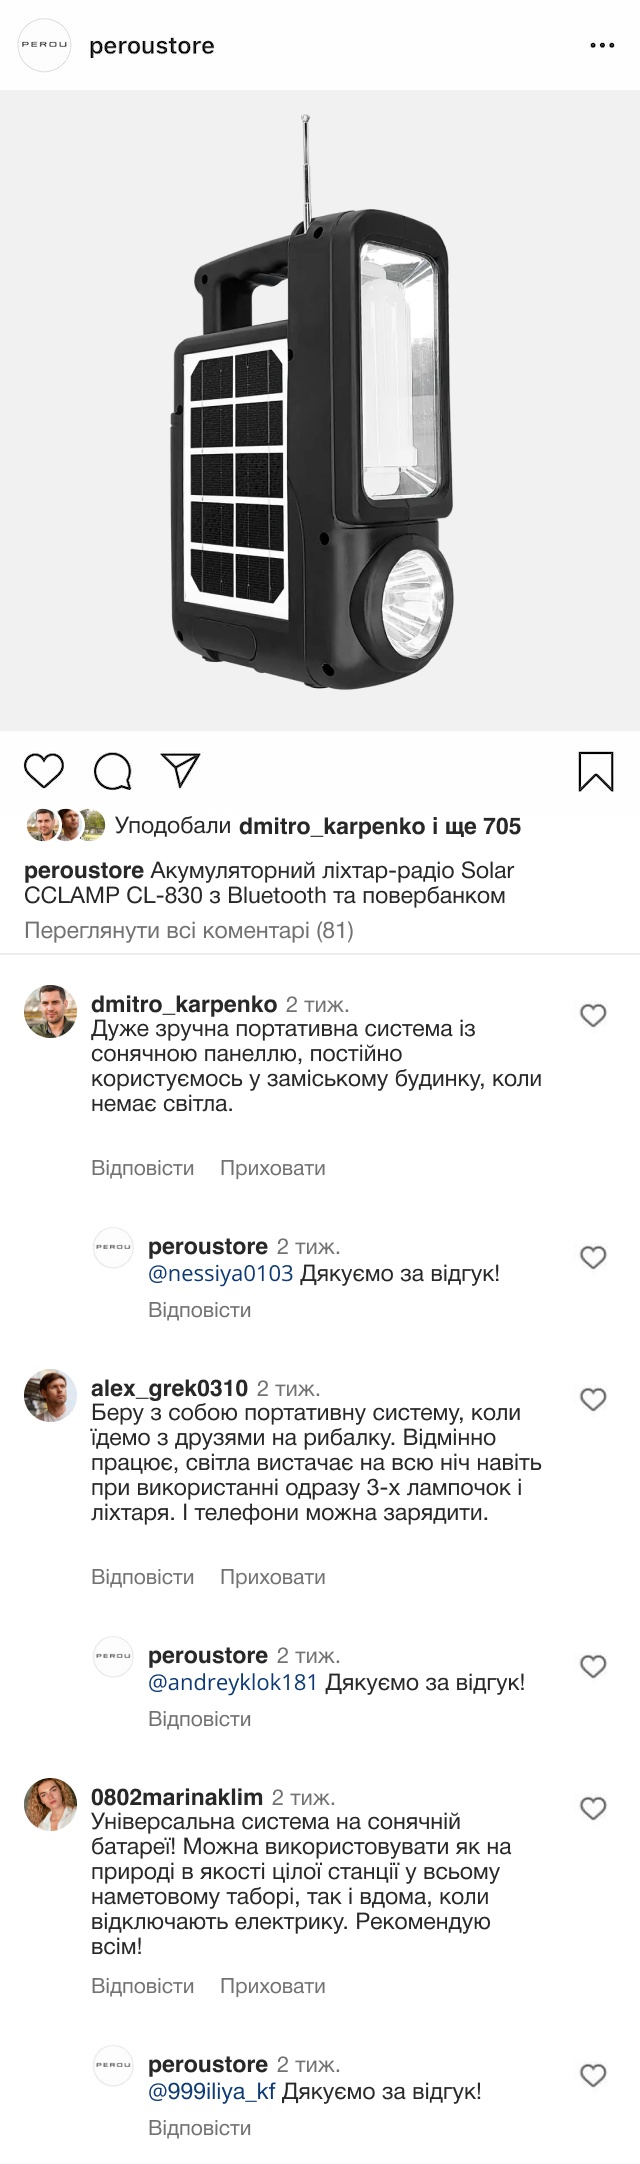Open the three-dot post options menu
Image resolution: width=640 pixels, height=2164 pixels.
pos(602,46)
